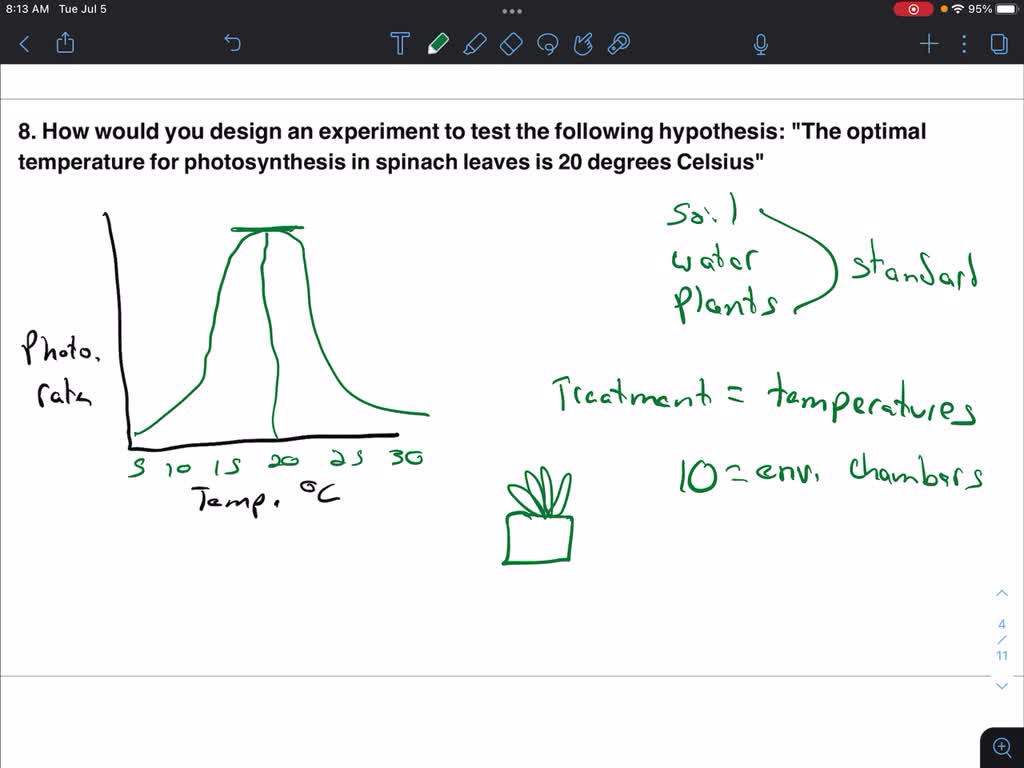1024x768 pixels.
Task: Tap the bottom-right zoom button
Action: (1002, 746)
